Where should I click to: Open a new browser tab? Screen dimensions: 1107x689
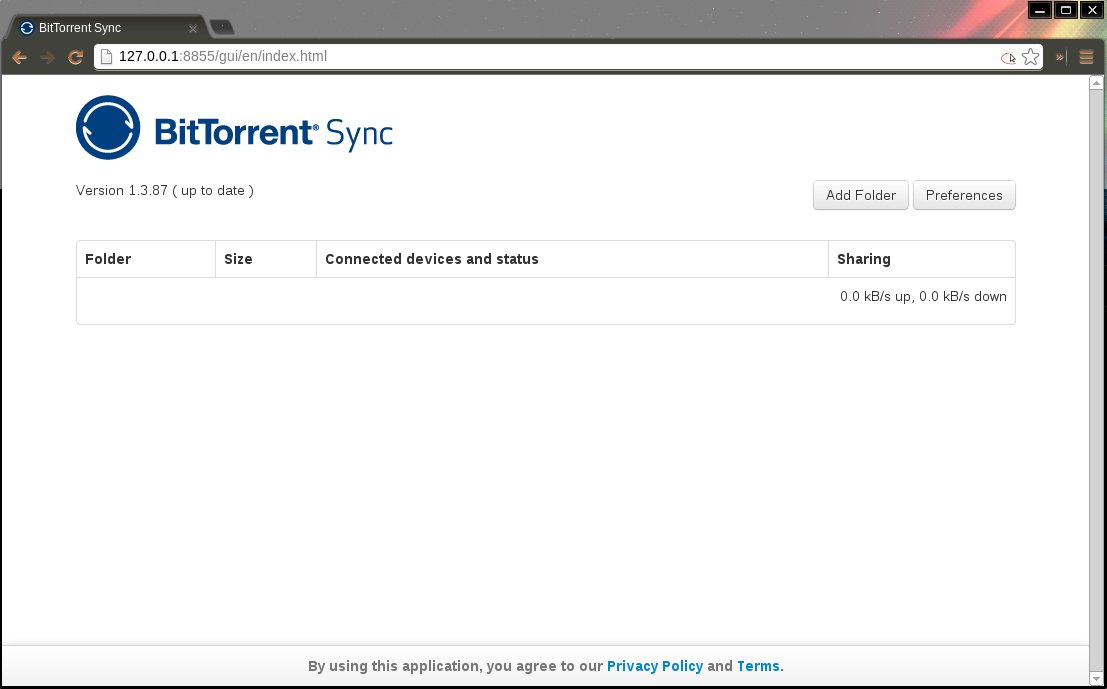(222, 28)
